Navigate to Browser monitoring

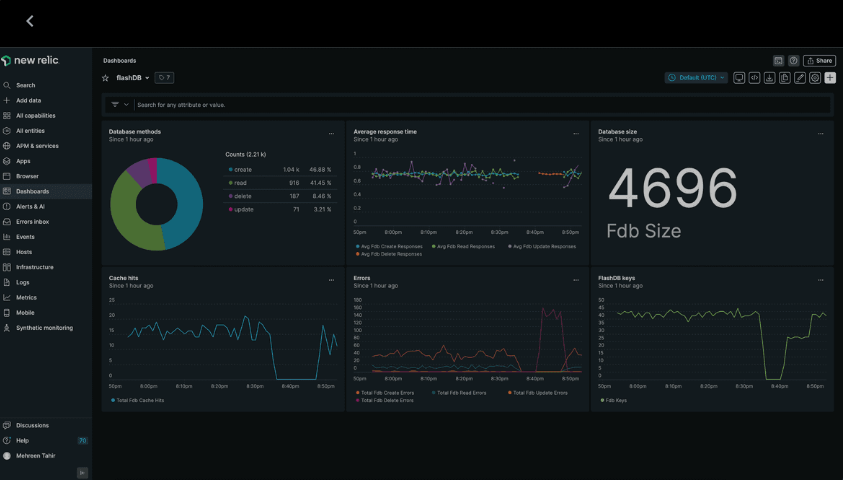tap(27, 176)
